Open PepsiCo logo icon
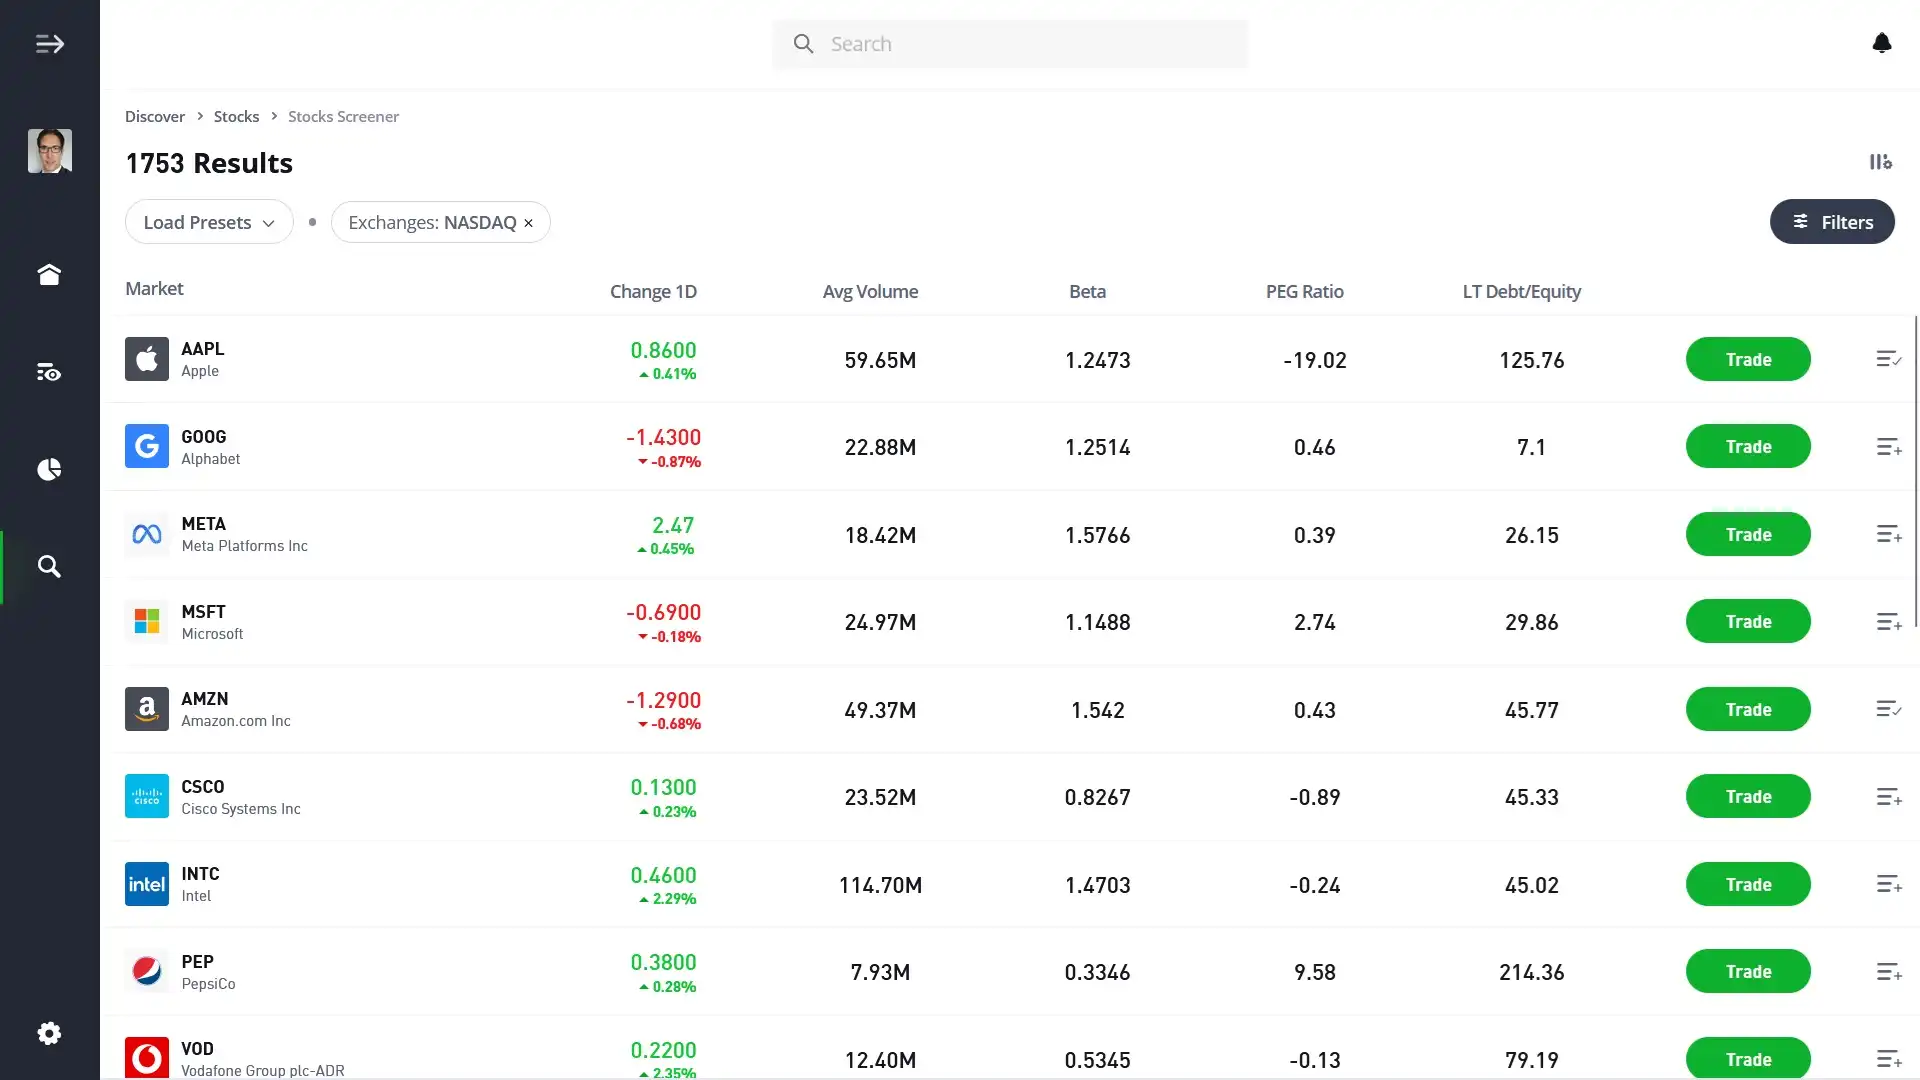The image size is (1920, 1080). 147,971
